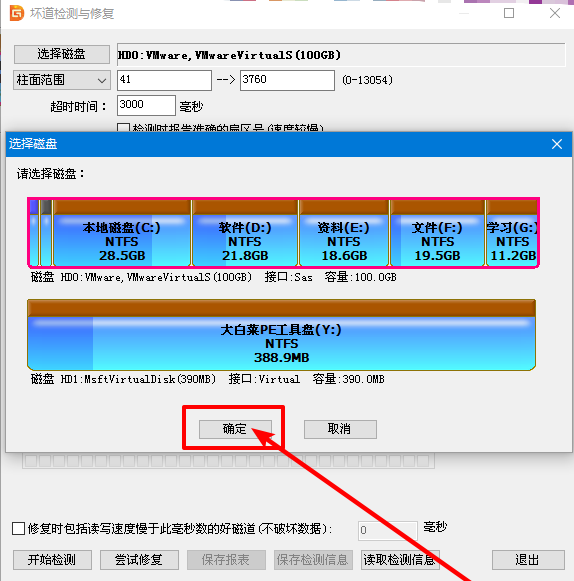Select the 文件(F:) partition block
Screen dimensions: 574x581
(x=438, y=233)
